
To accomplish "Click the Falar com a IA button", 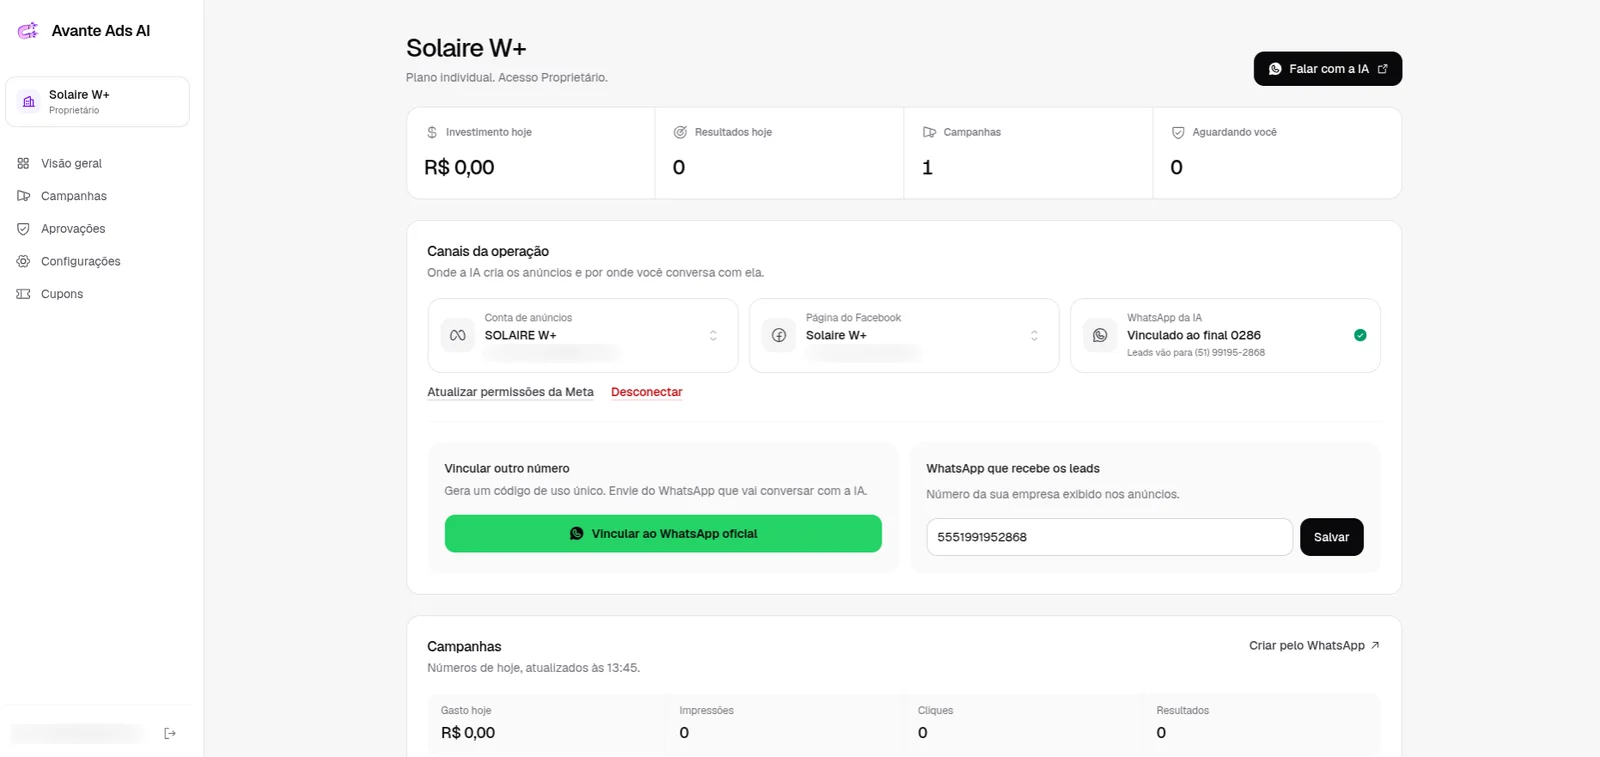I will click(x=1328, y=69).
